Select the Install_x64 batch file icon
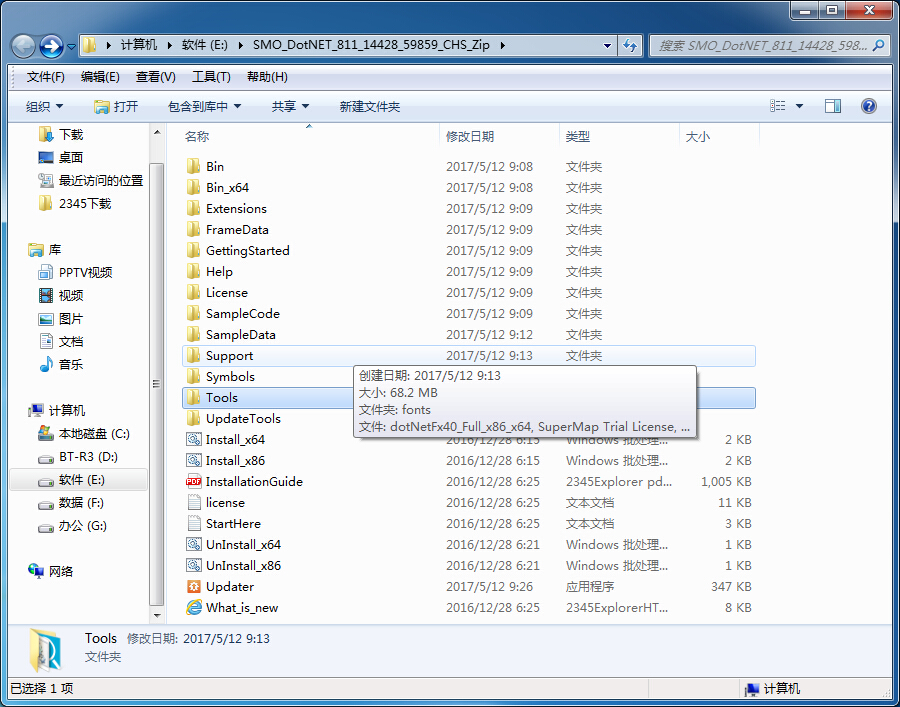Viewport: 900px width, 707px height. click(194, 440)
